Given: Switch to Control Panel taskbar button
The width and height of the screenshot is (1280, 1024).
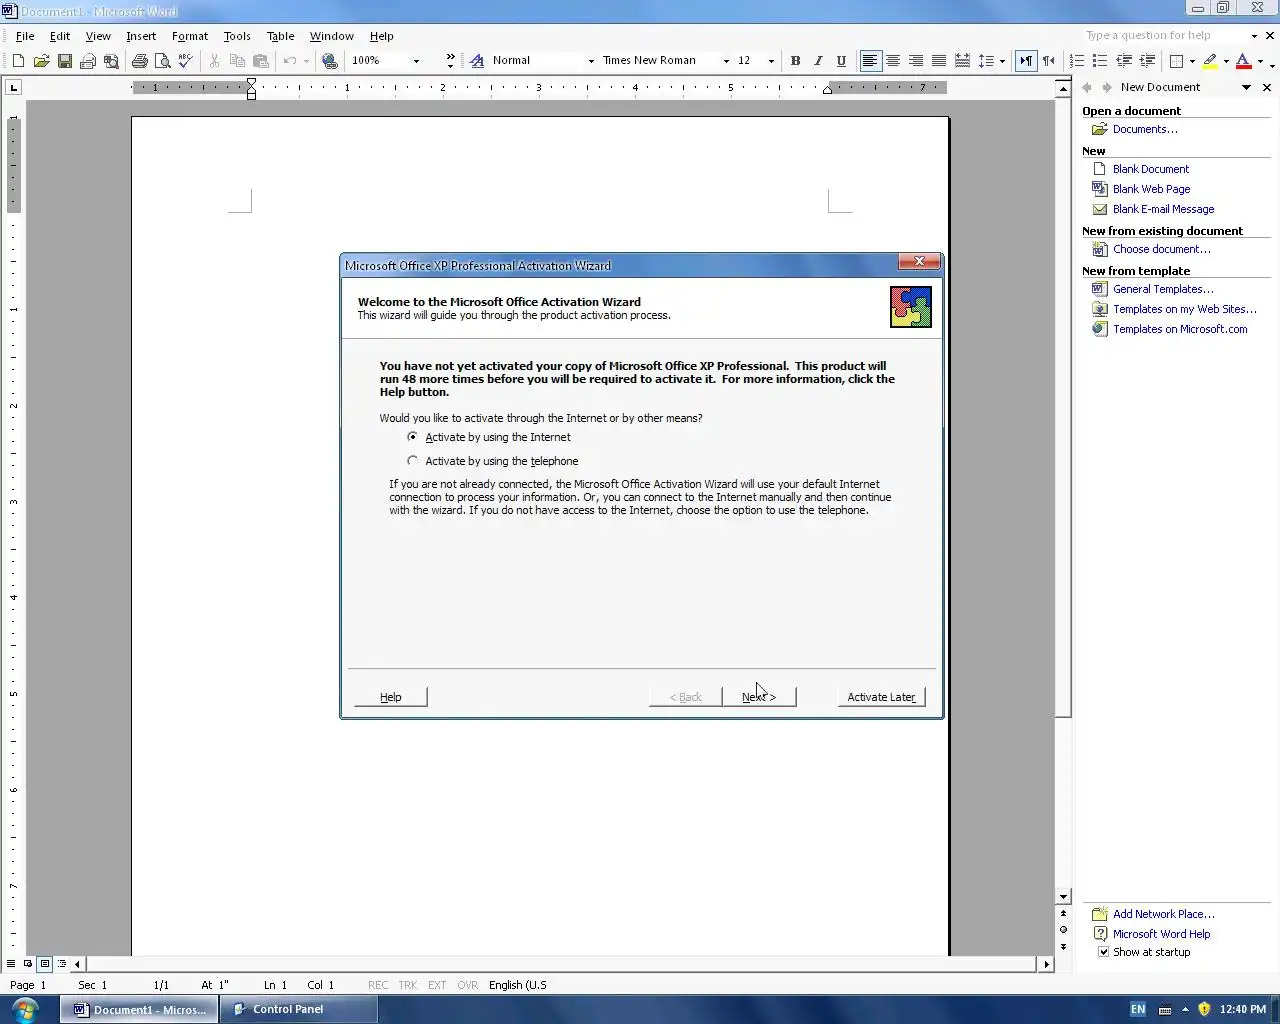Looking at the screenshot, I should click(x=298, y=1009).
